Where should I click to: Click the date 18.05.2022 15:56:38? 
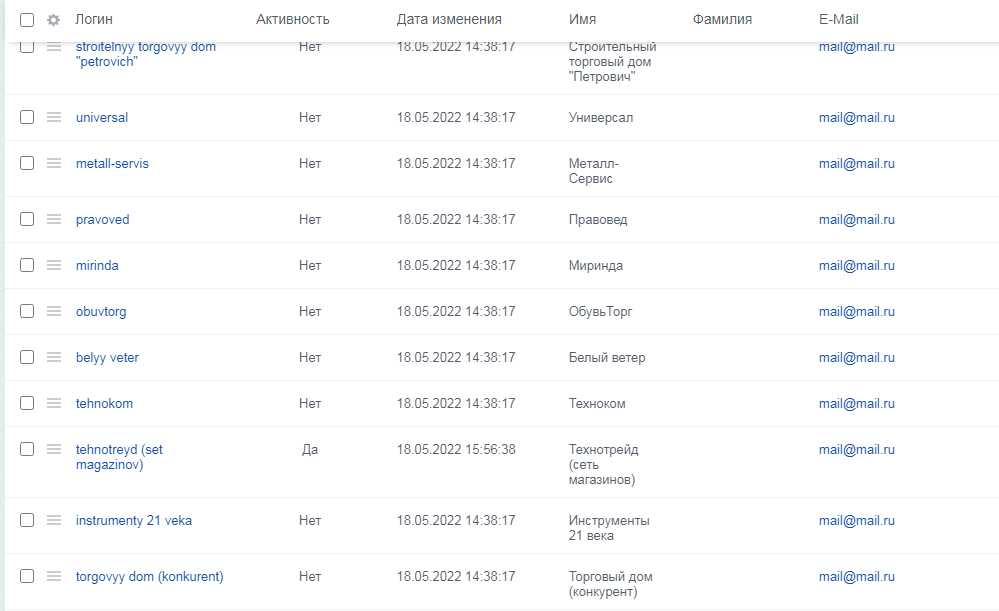(456, 449)
